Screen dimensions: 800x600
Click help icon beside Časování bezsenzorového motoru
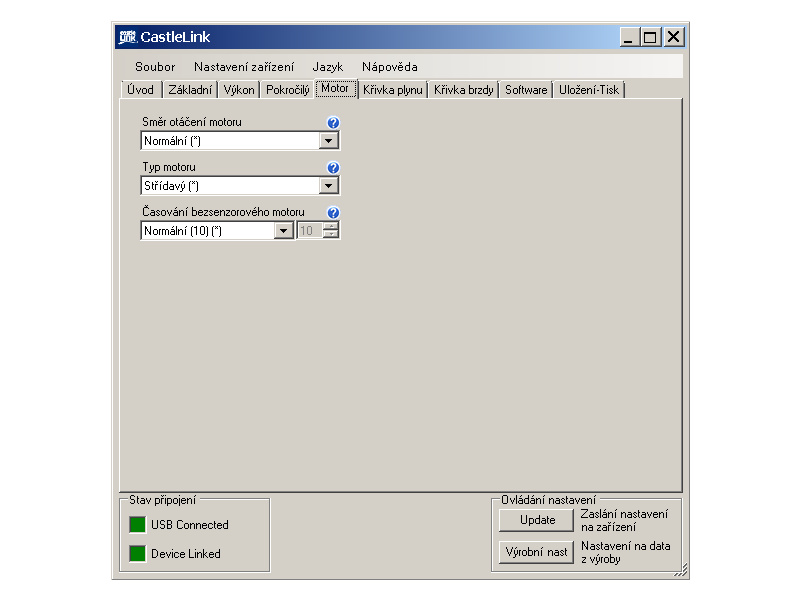(x=333, y=213)
